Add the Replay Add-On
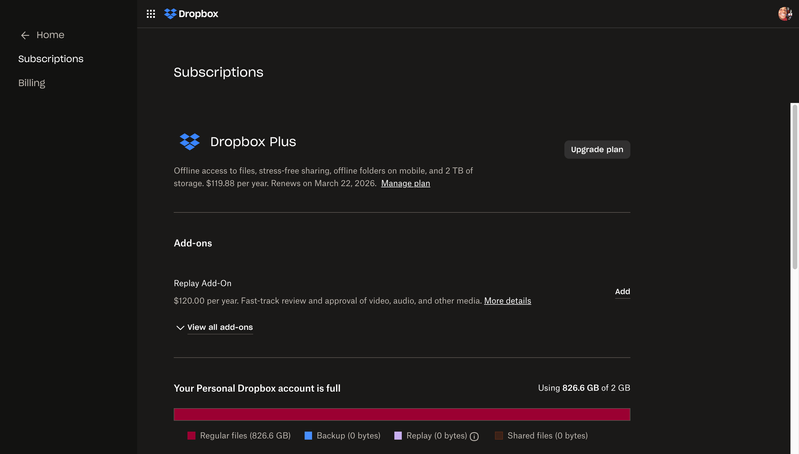Screen dimensions: 799x454 (x=622, y=292)
